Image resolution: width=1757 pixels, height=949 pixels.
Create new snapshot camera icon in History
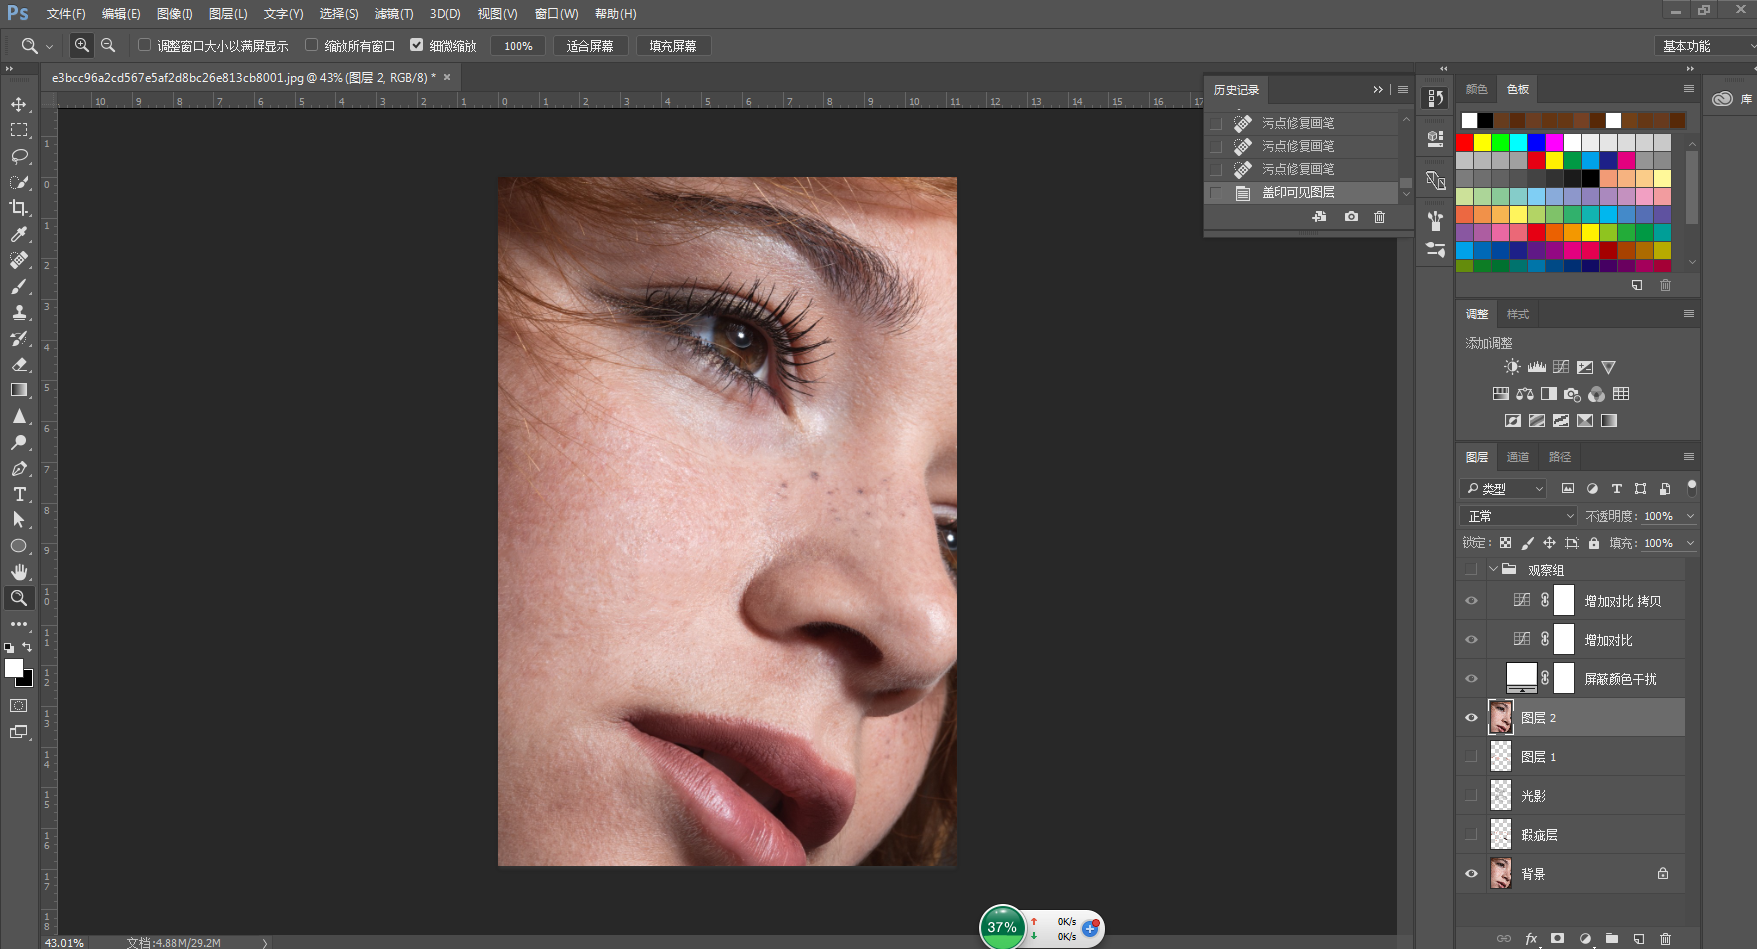click(1351, 217)
